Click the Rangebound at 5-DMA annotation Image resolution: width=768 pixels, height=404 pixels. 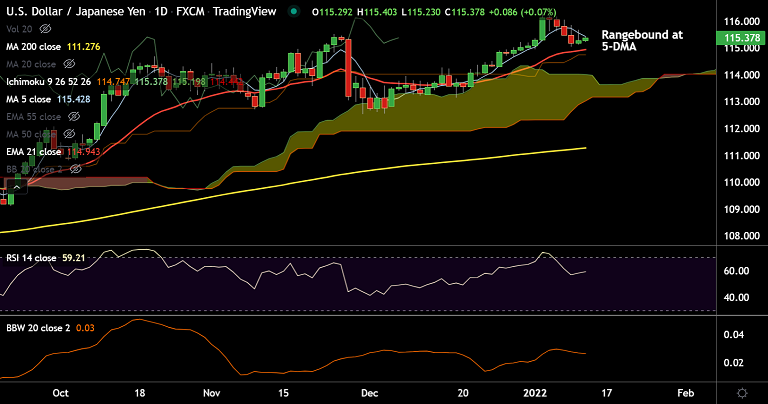click(642, 41)
